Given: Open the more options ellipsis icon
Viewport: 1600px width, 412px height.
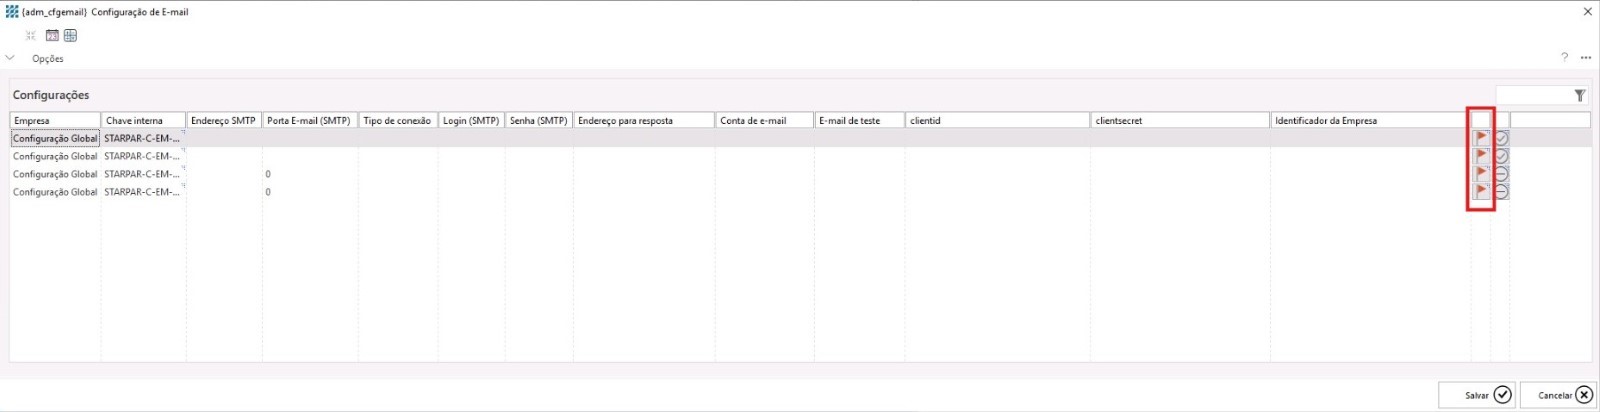Looking at the screenshot, I should click(x=1585, y=58).
